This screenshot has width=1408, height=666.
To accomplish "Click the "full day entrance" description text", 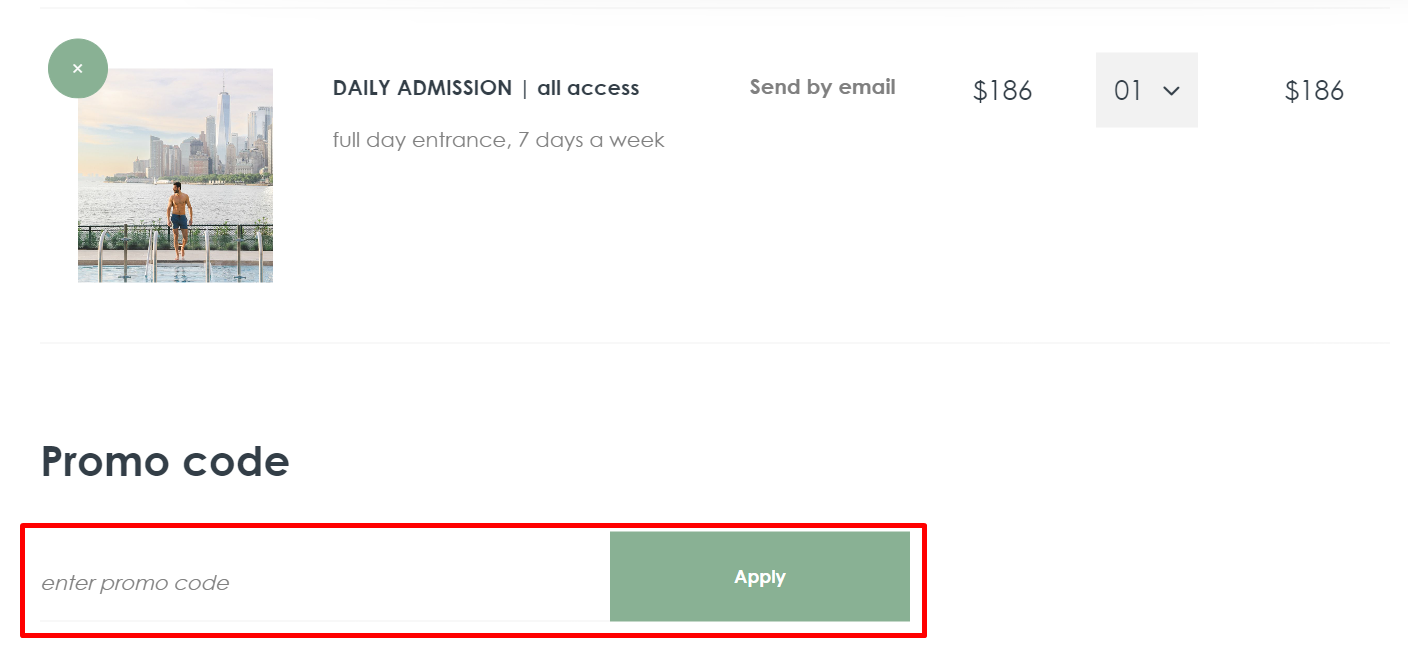I will click(x=419, y=140).
